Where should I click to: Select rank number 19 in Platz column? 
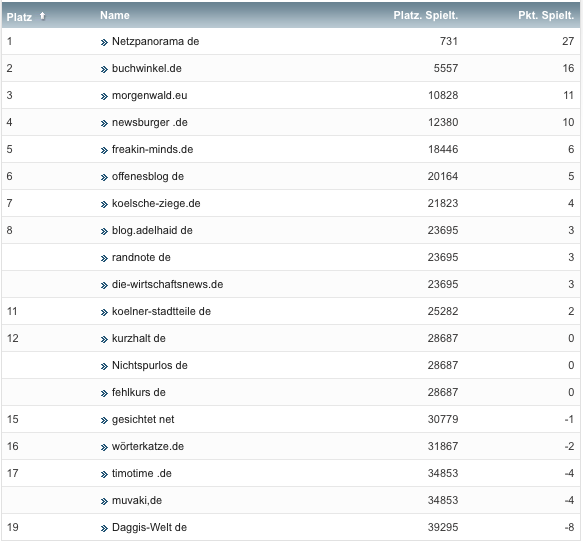(13, 527)
